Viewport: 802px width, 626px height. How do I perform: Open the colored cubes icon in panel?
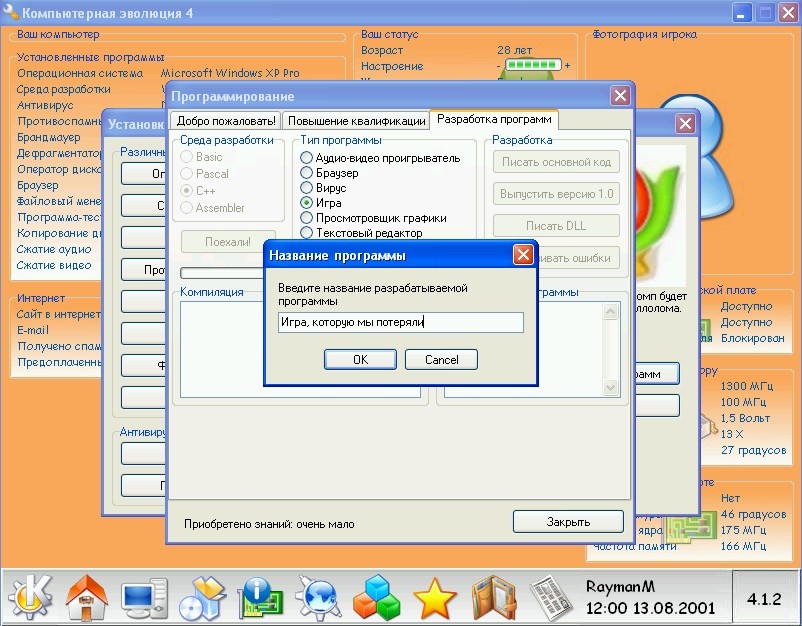pos(376,597)
